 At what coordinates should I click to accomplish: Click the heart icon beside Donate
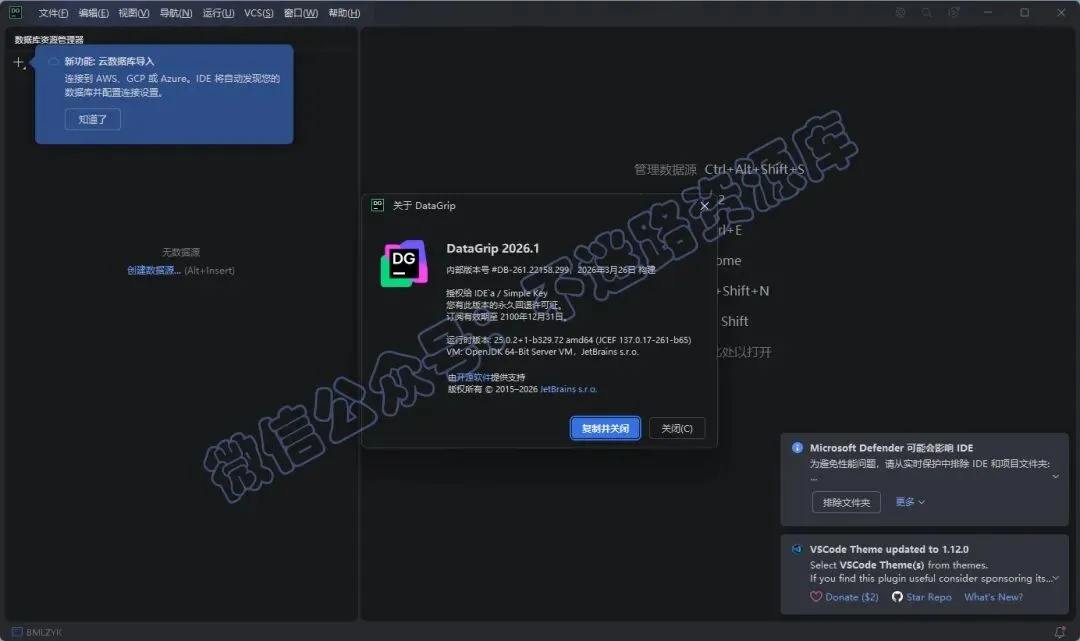point(816,597)
